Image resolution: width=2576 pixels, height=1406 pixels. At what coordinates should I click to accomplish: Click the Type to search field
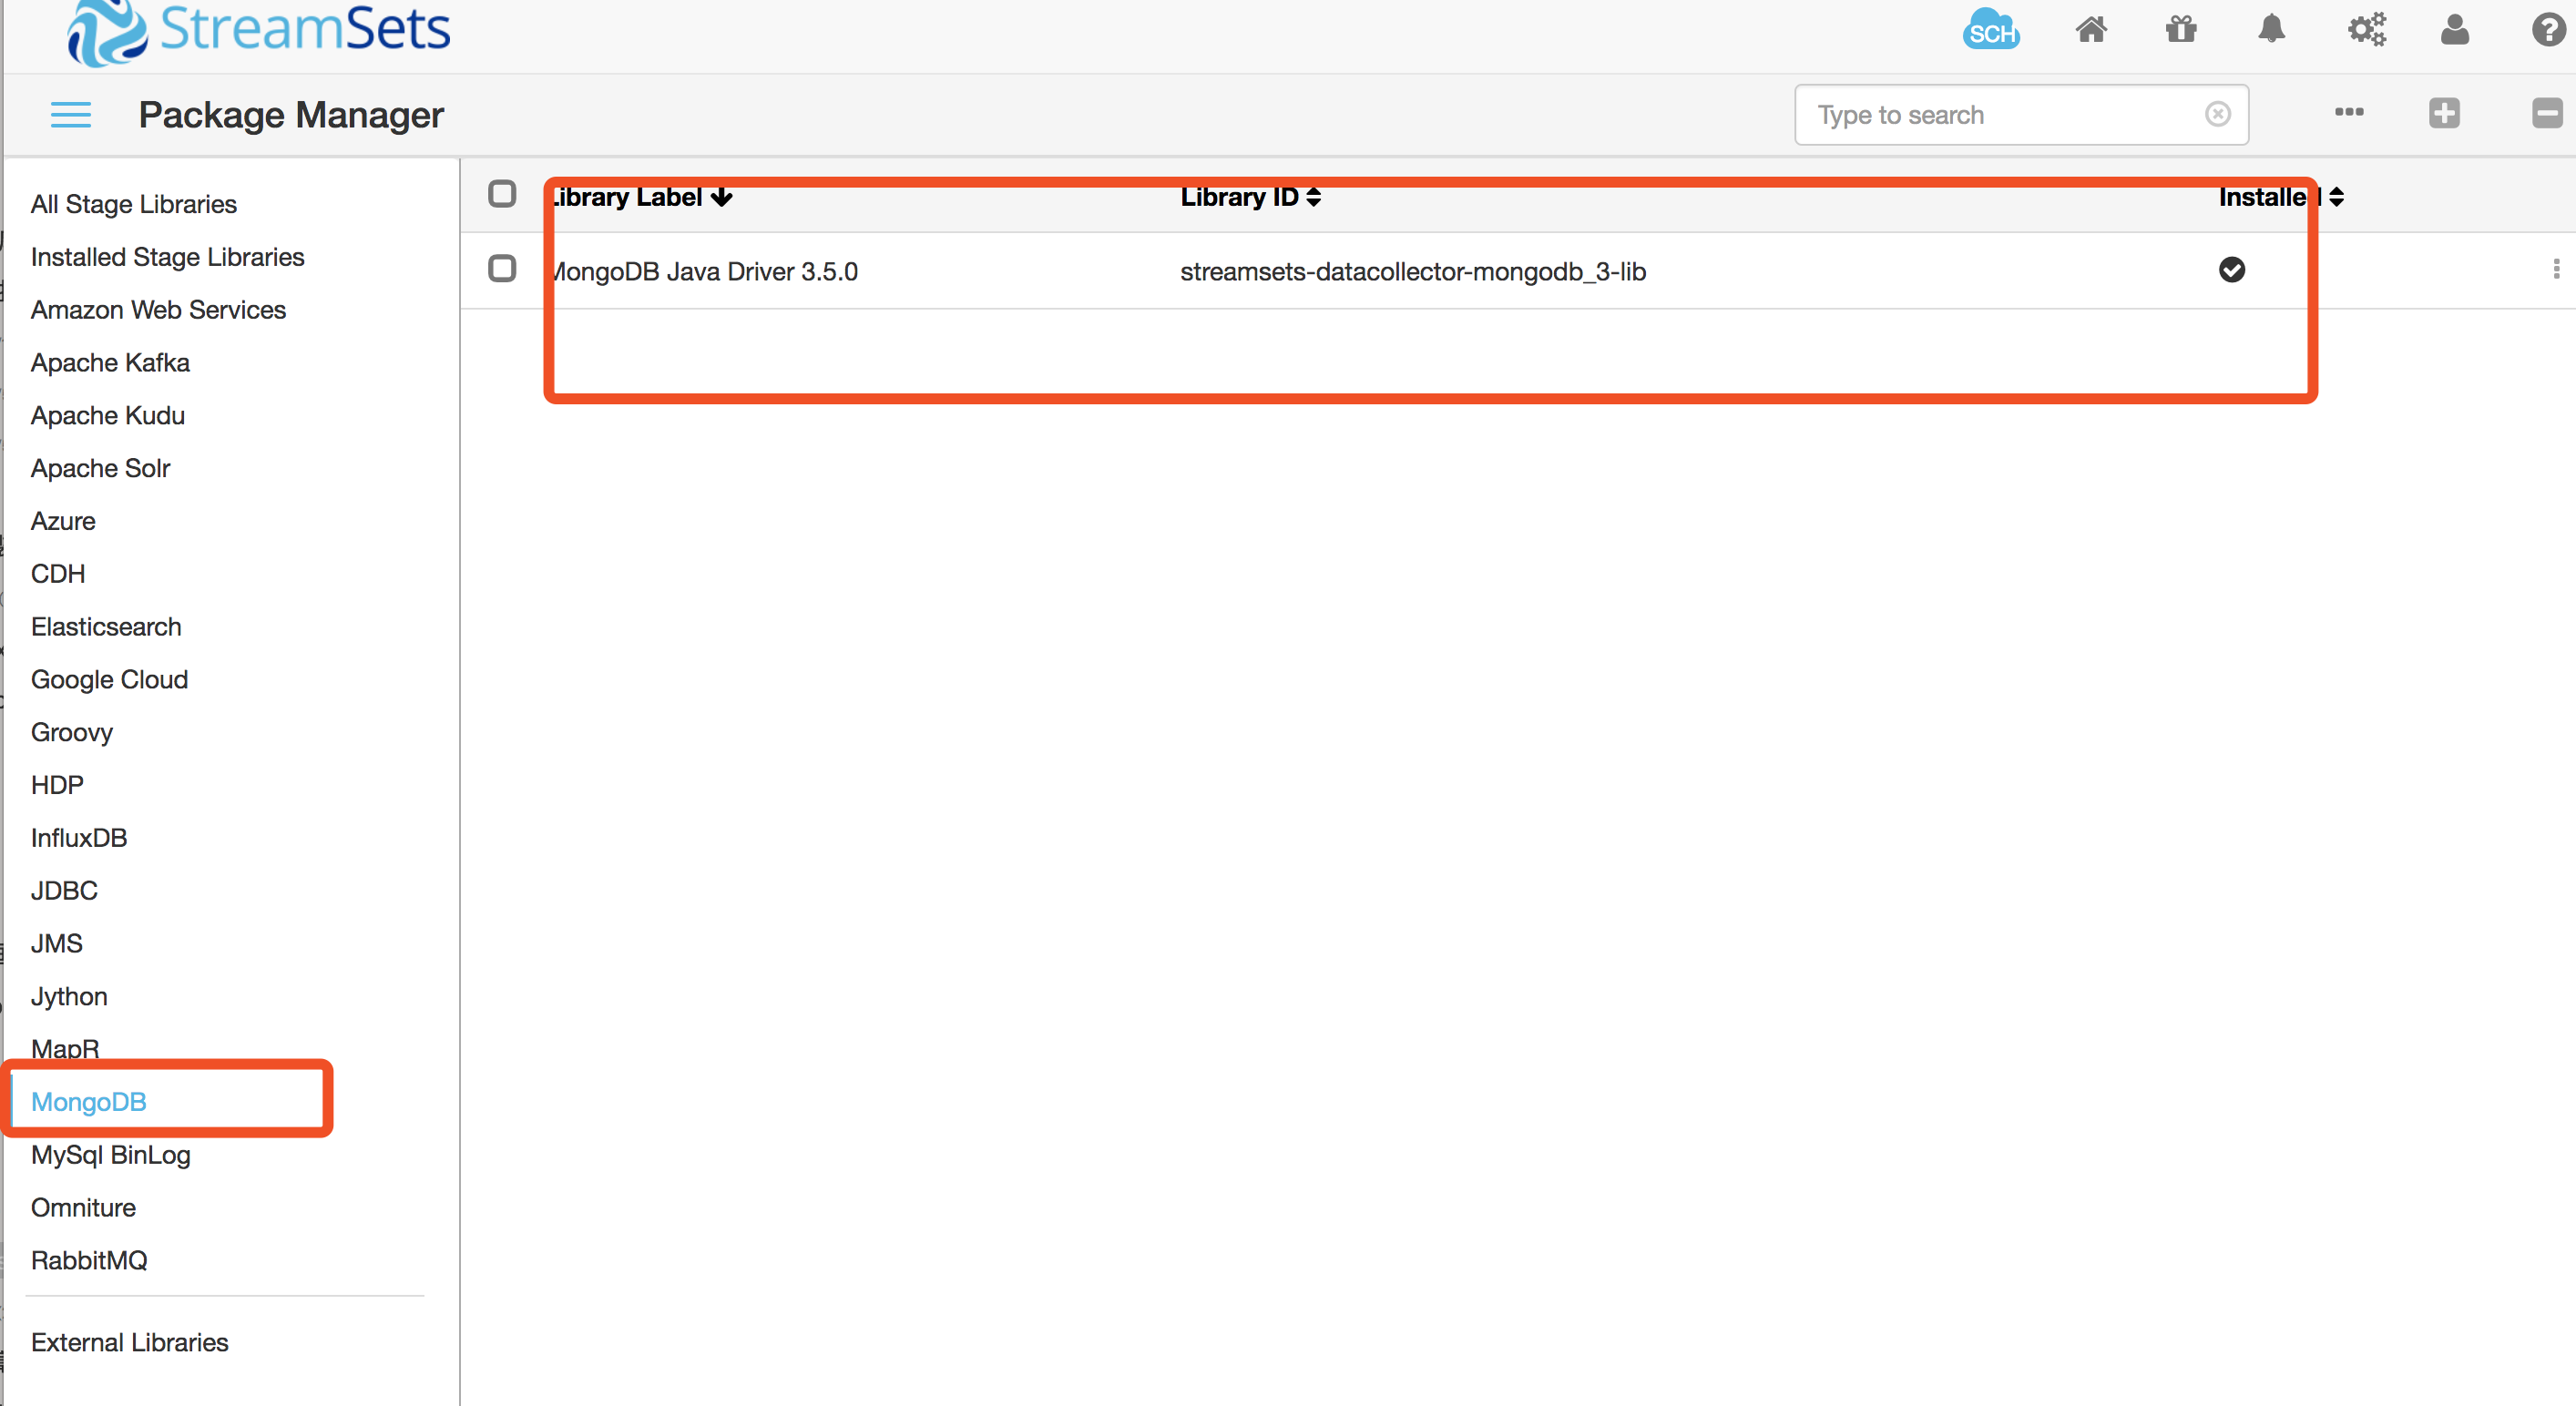point(2021,115)
